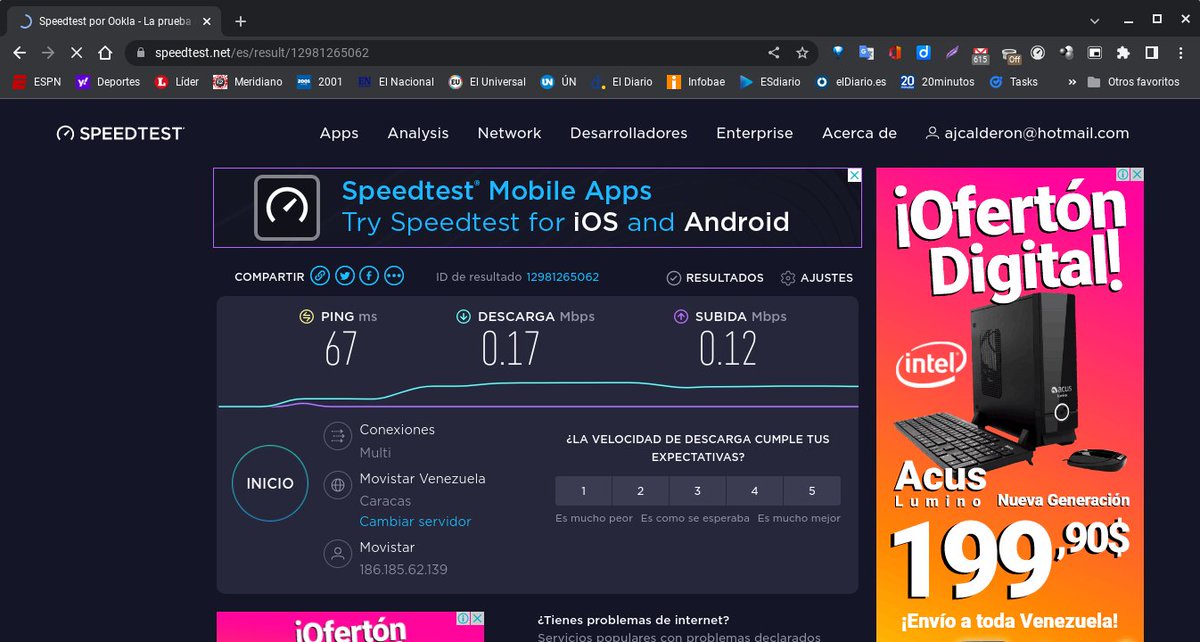Image resolution: width=1200 pixels, height=642 pixels.
Task: Open the Speedtest share link icon
Action: 320,275
